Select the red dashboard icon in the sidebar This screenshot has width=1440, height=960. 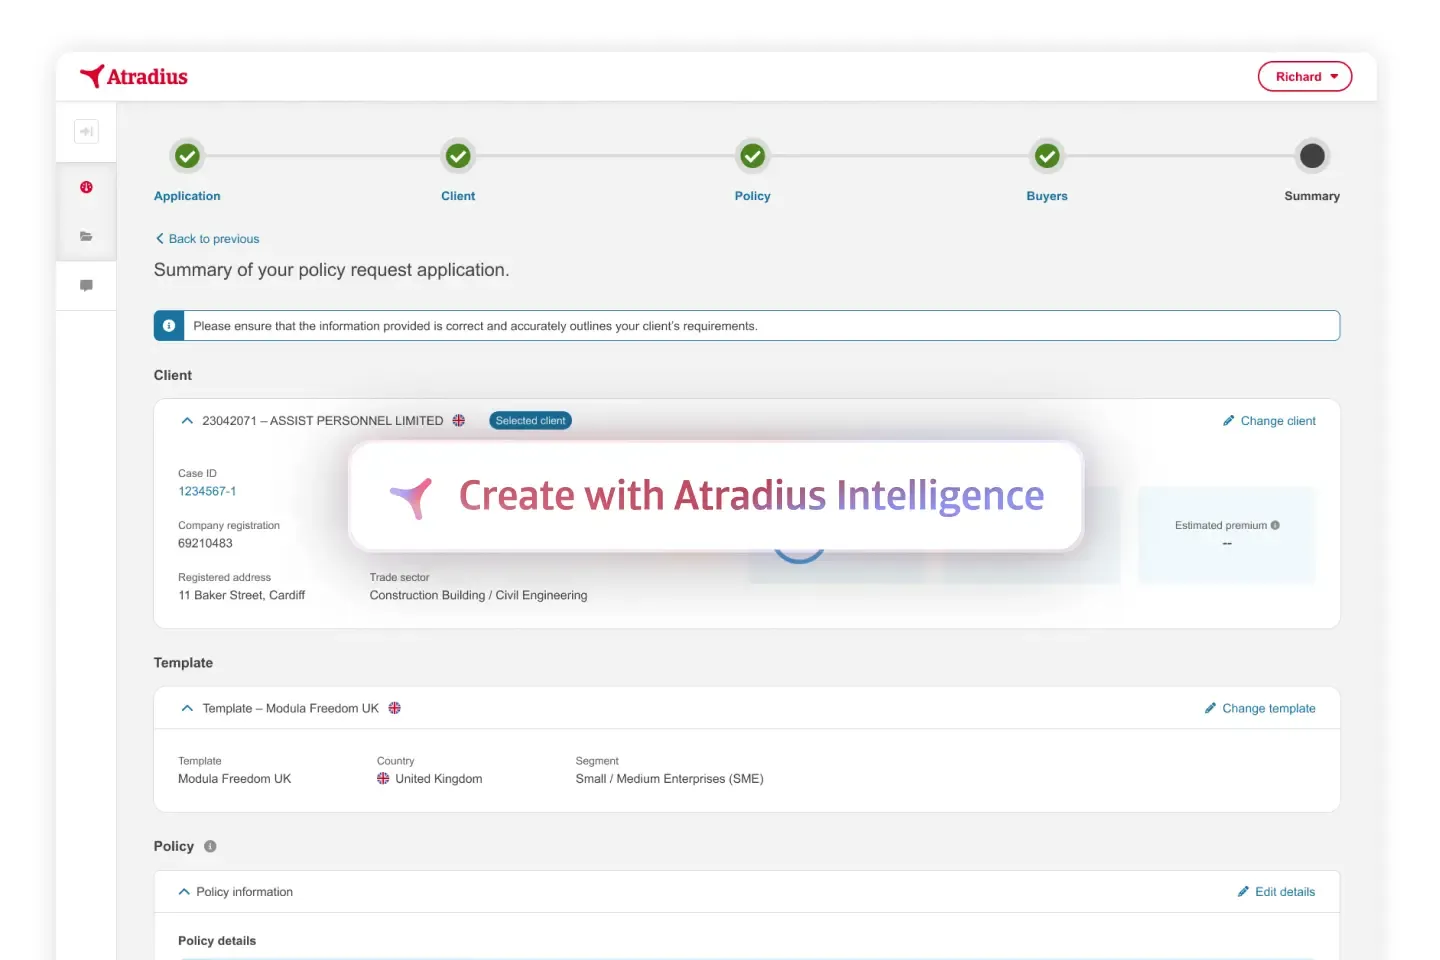[86, 187]
